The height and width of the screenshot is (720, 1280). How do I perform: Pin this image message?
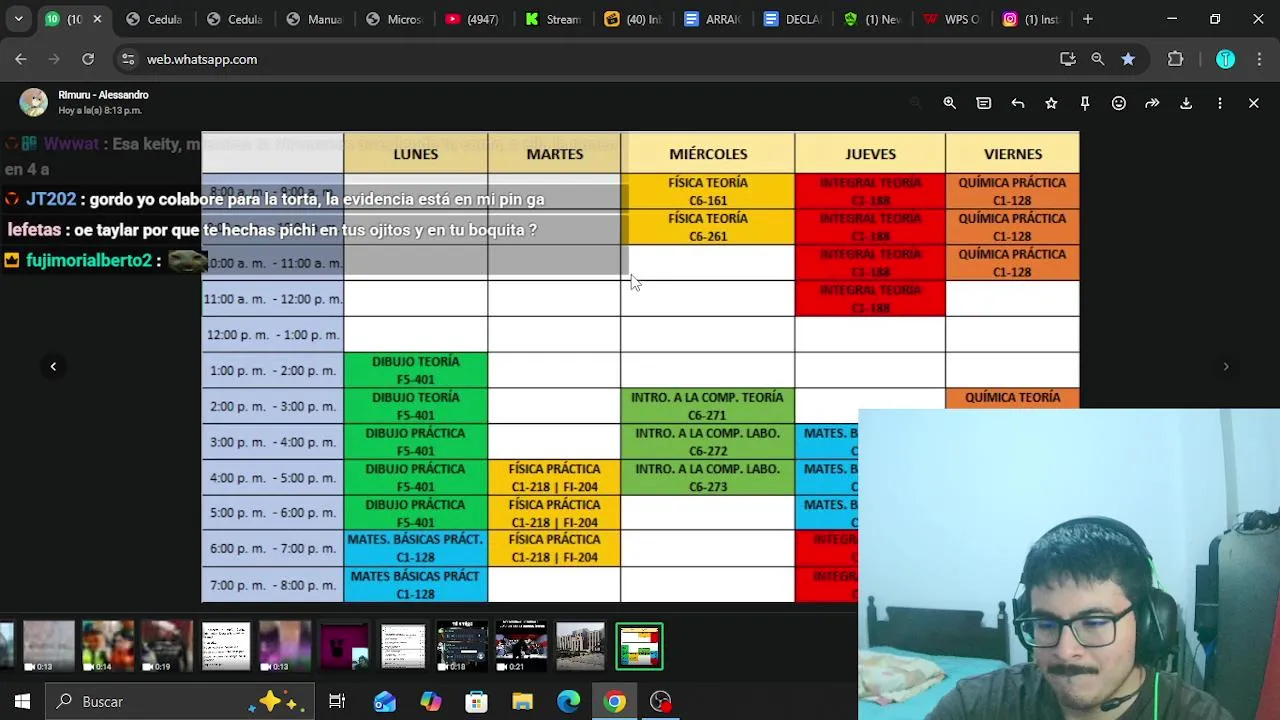click(x=1085, y=103)
